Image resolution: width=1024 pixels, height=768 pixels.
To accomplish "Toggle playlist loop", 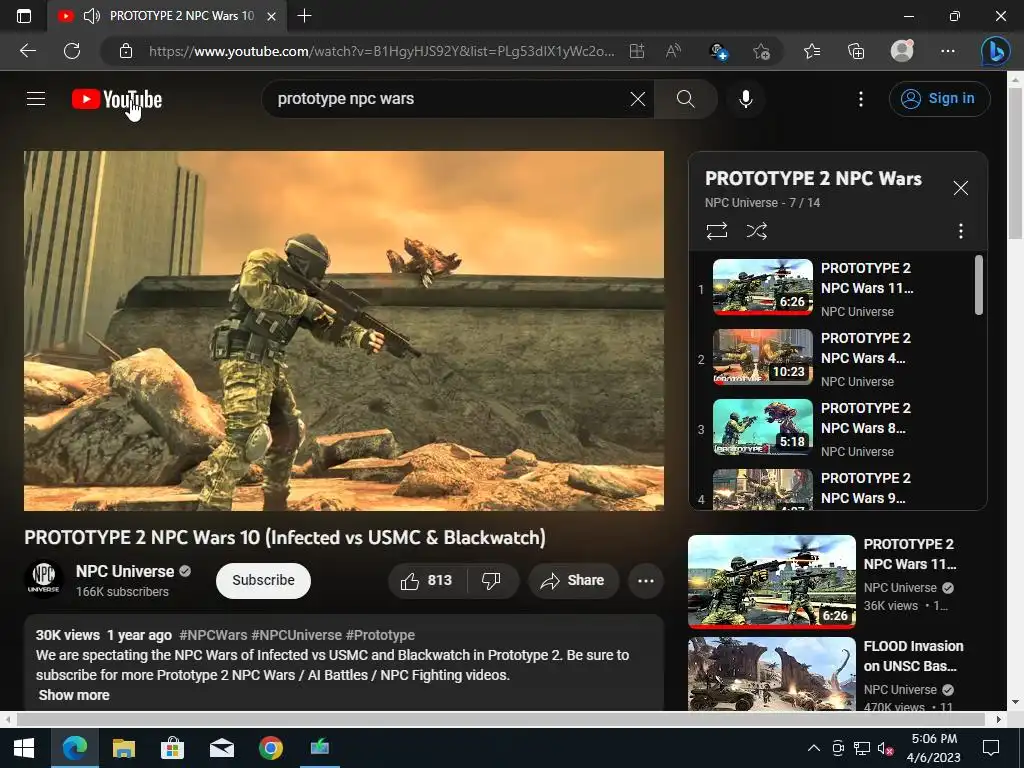I will (x=716, y=231).
